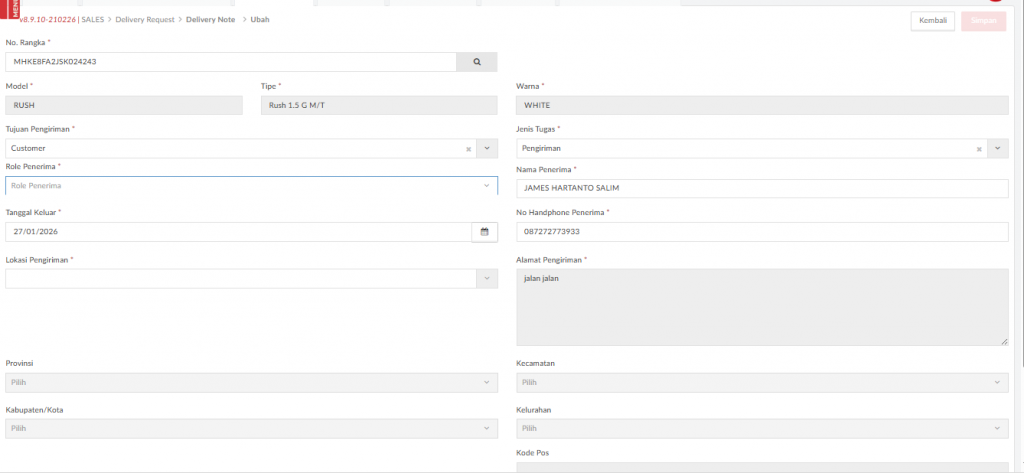This screenshot has width=1024, height=473.
Task: Click the No. Rangka text field
Action: (230, 62)
